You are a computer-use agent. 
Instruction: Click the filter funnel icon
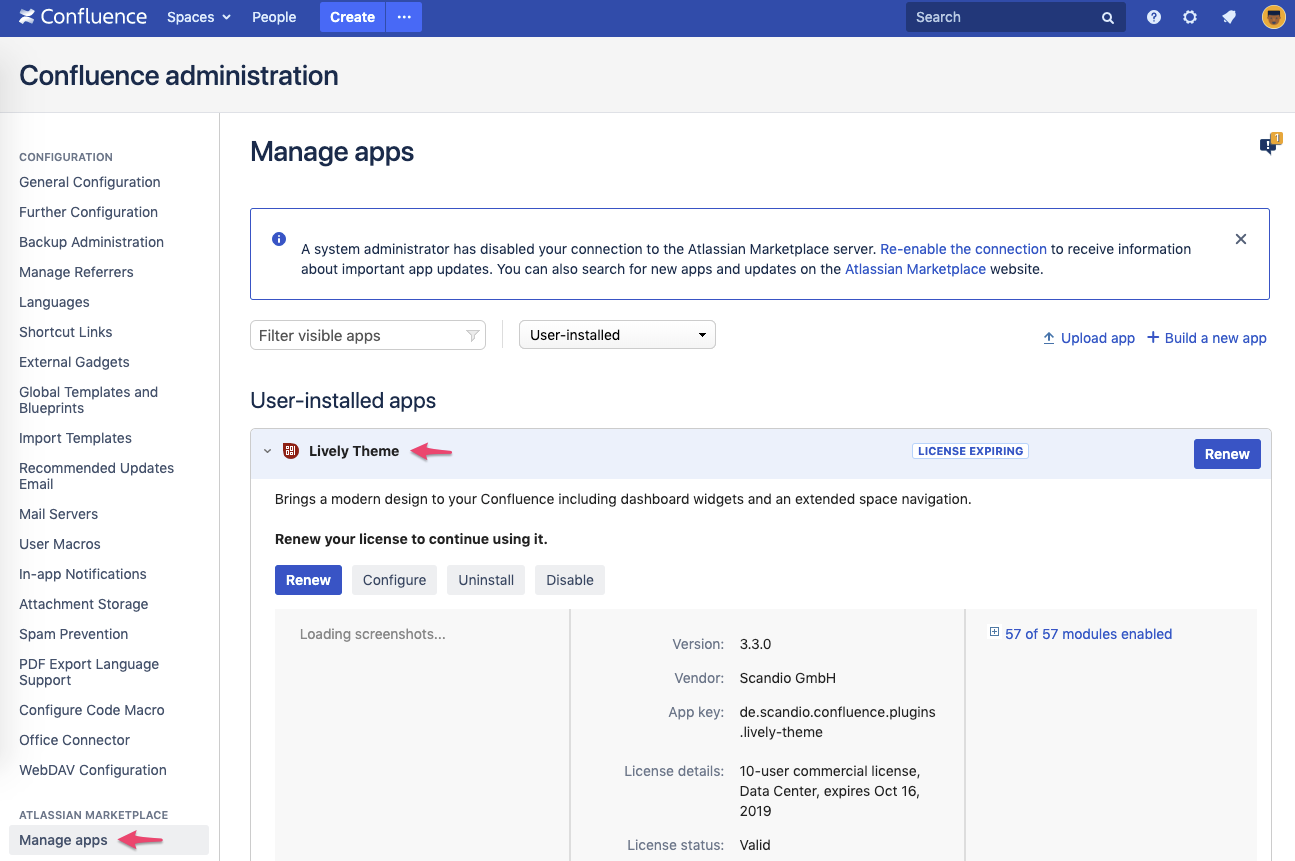473,336
